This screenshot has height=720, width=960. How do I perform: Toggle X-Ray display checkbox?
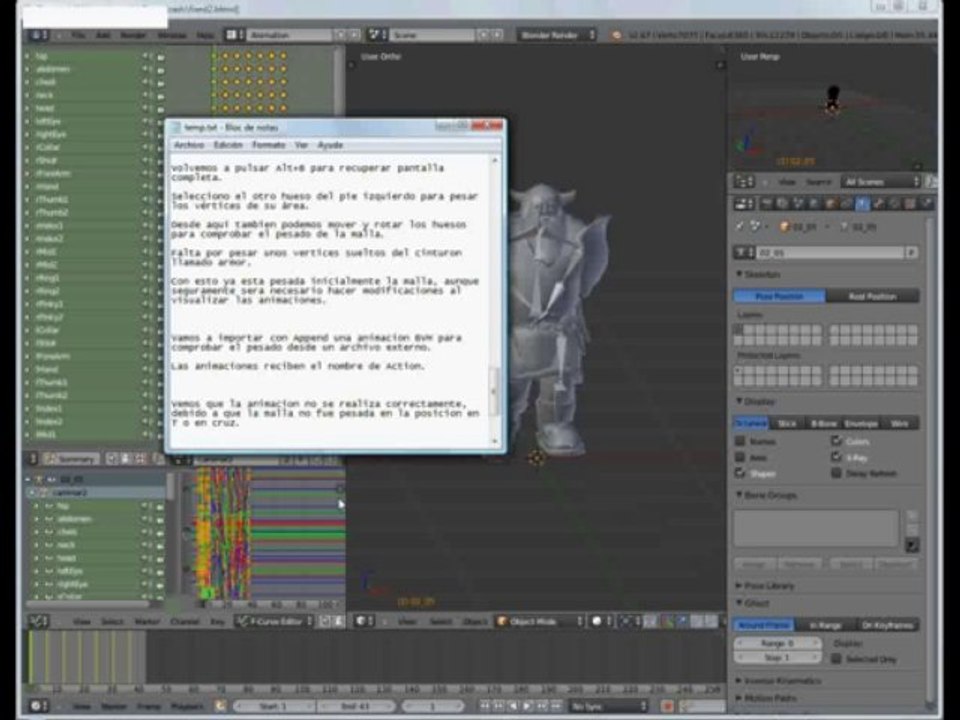(x=836, y=457)
